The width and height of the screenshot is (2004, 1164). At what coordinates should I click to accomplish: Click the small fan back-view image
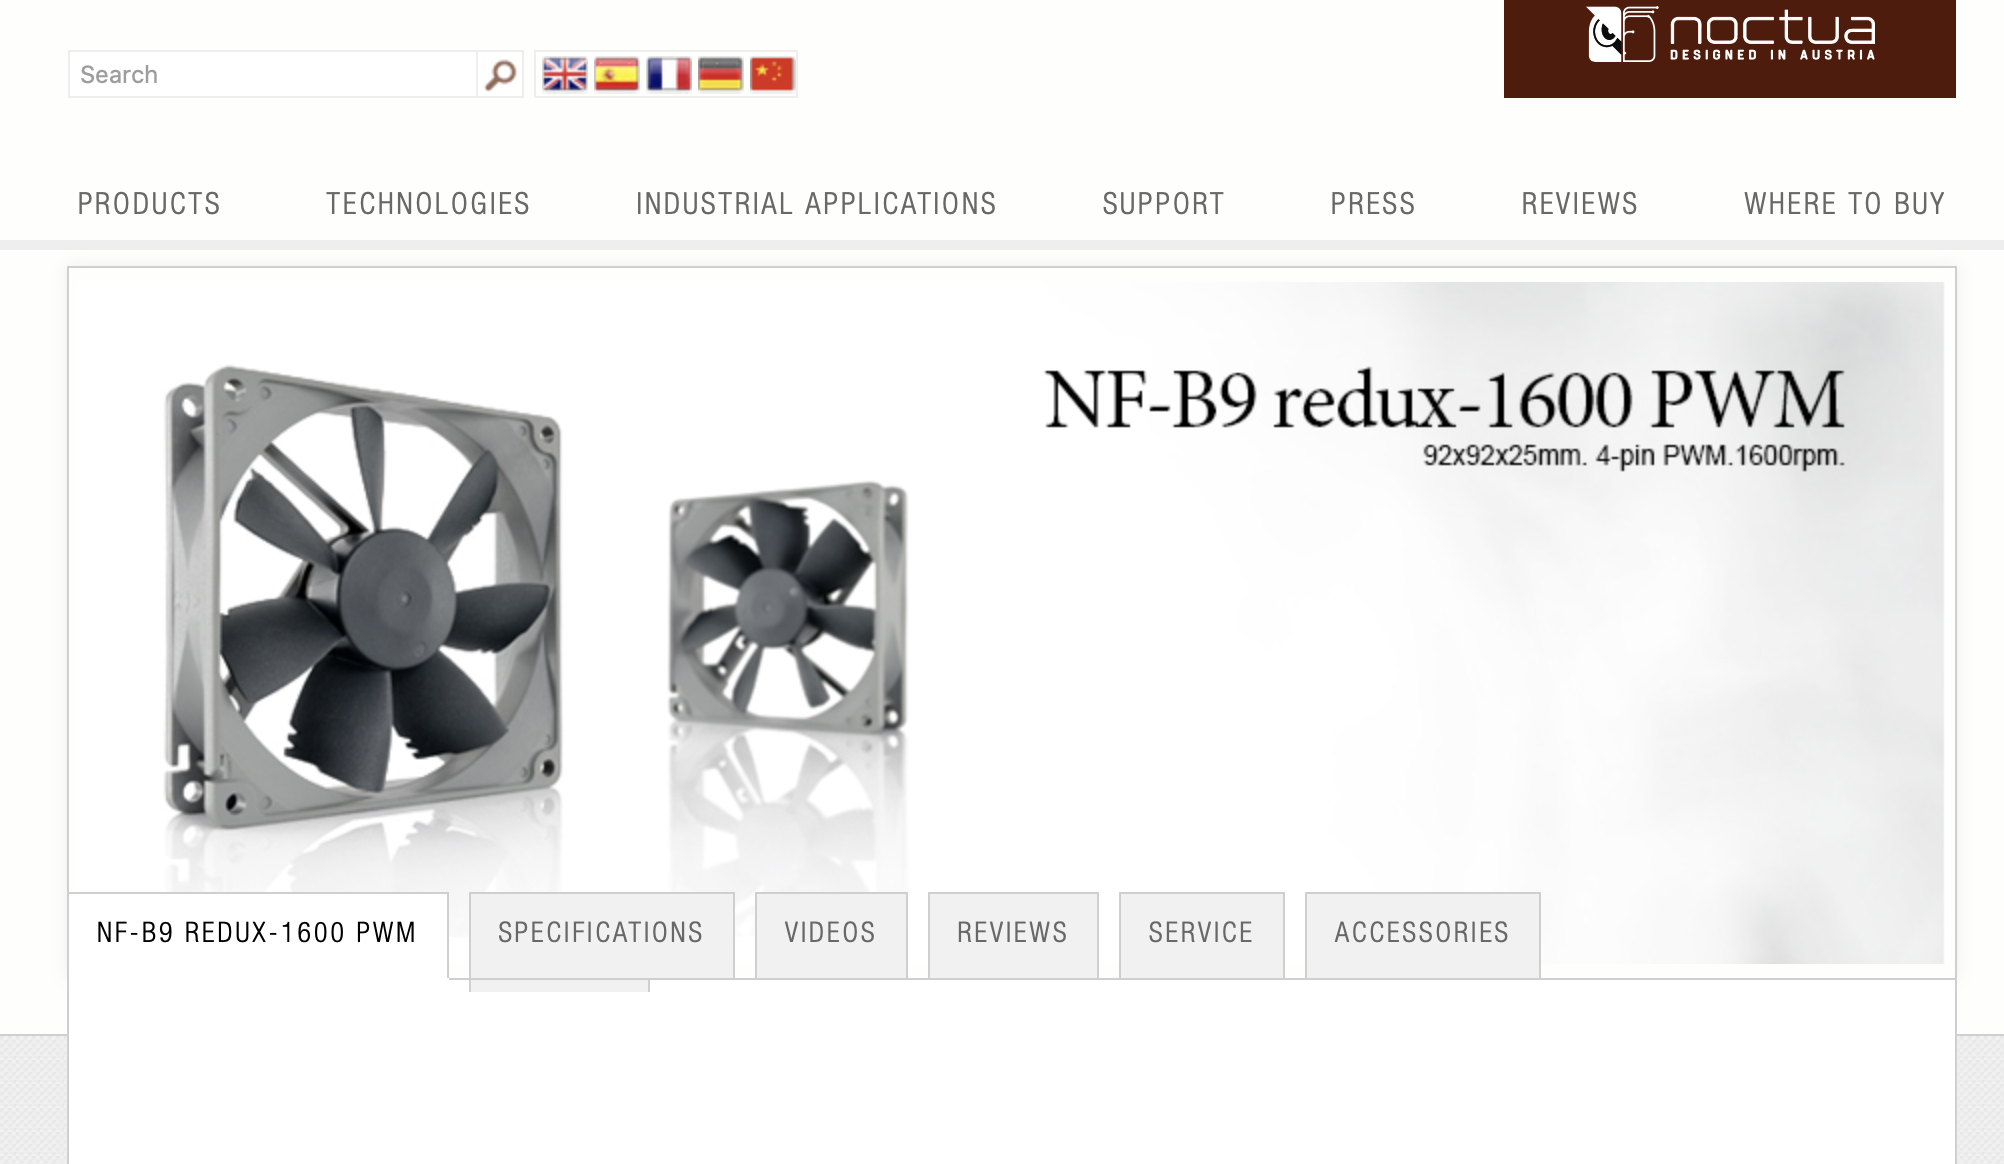[x=788, y=608]
